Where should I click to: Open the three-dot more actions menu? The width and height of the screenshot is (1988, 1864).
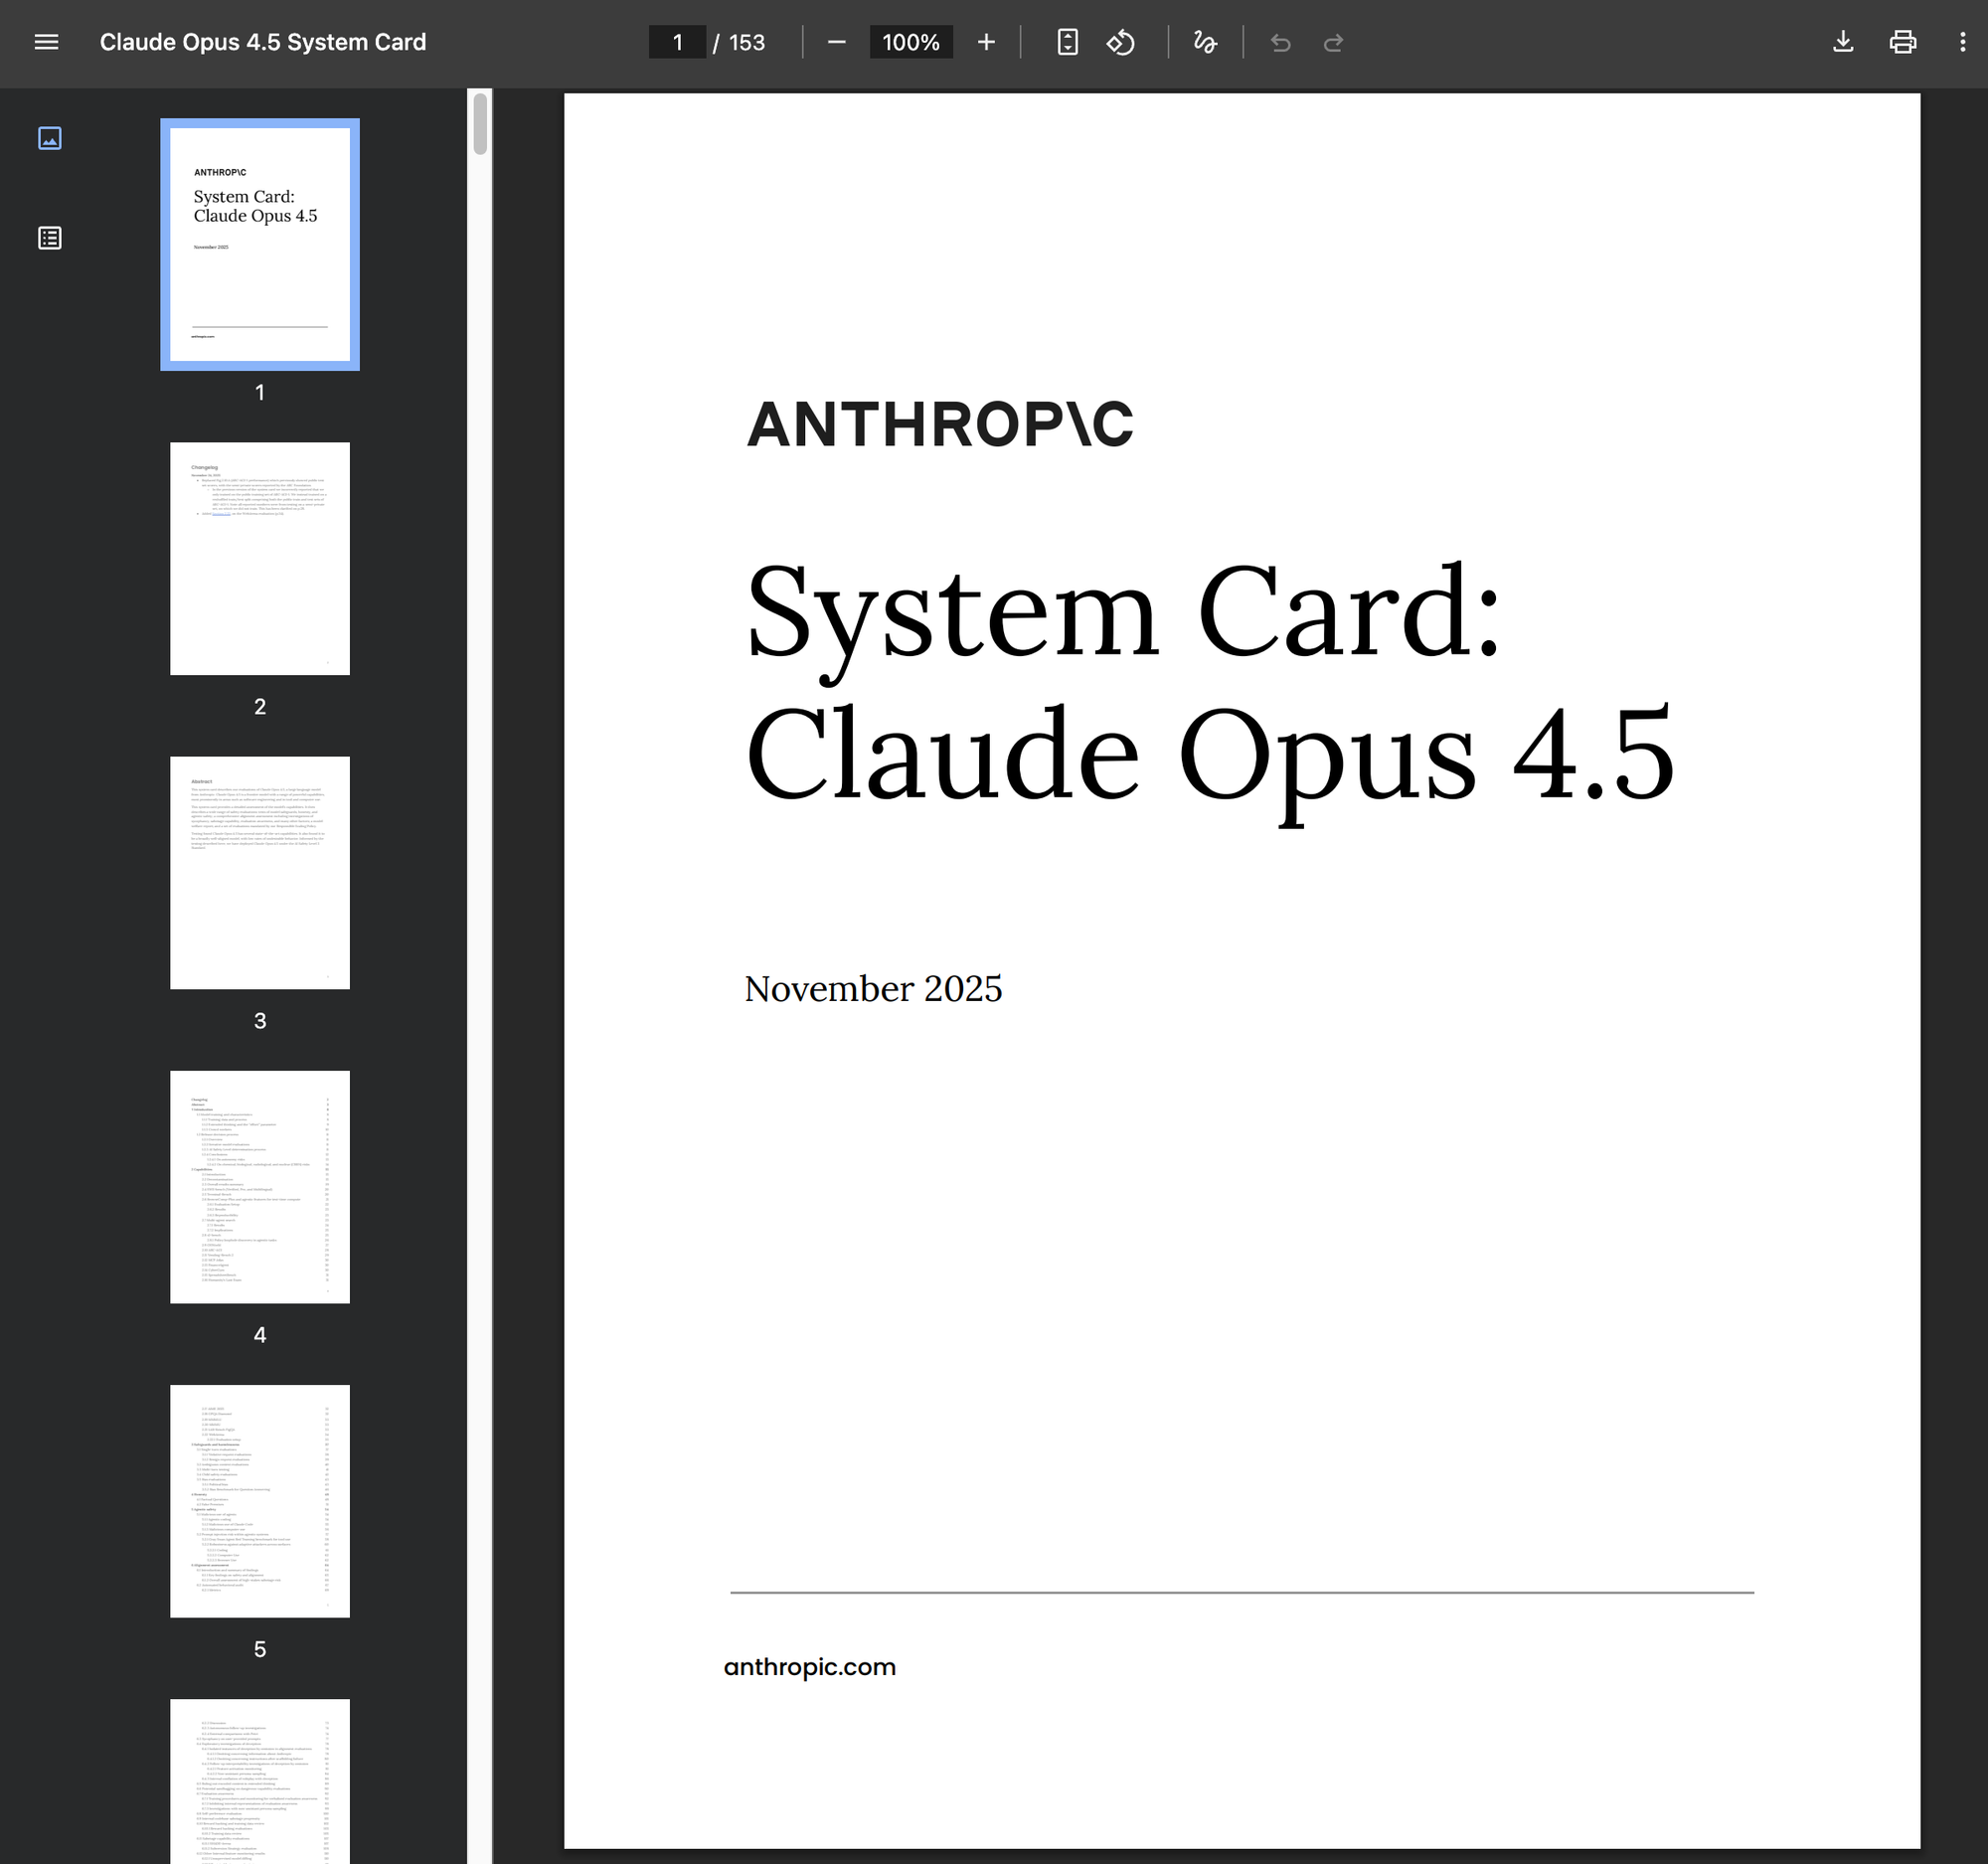coord(1962,42)
